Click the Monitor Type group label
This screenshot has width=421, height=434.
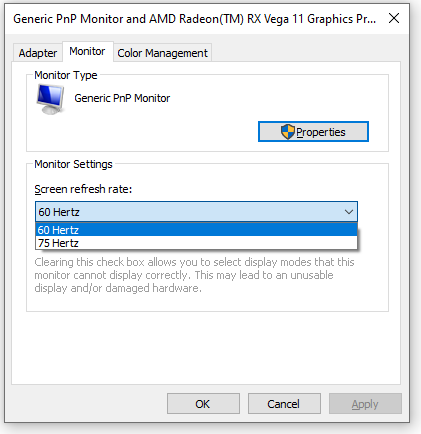tap(66, 75)
